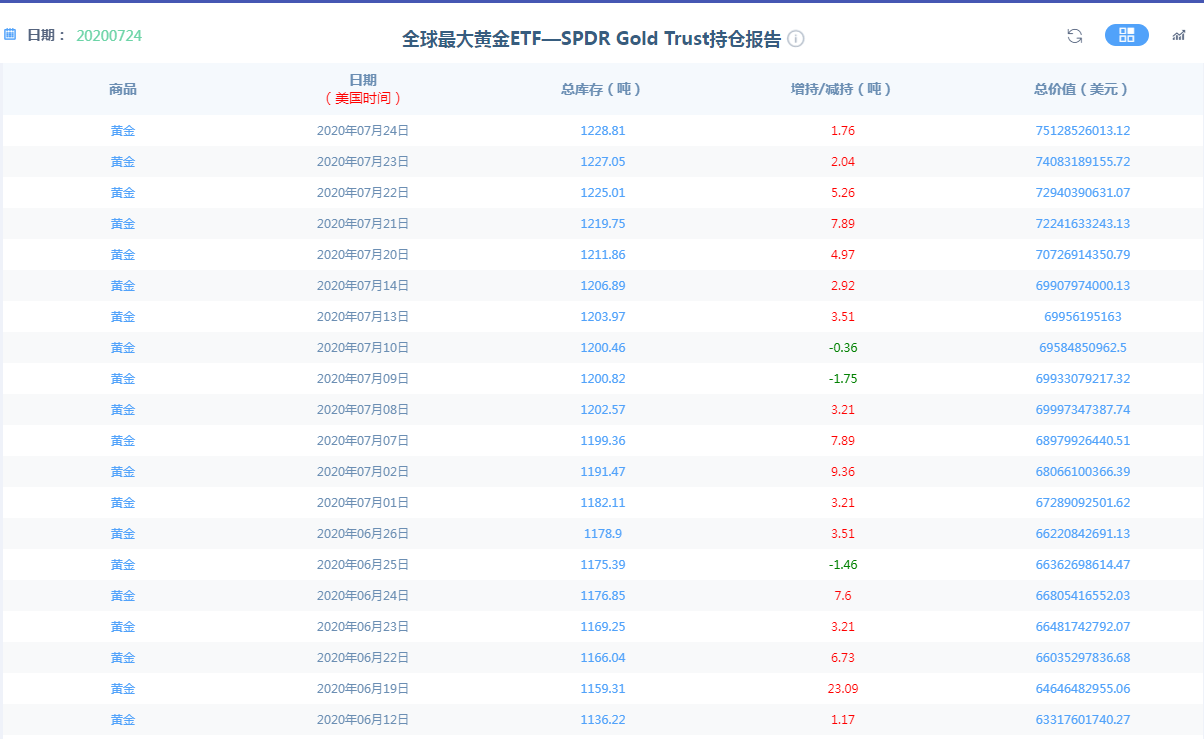The image size is (1204, 739).
Task: Click the 商品 column header
Action: coord(123,89)
